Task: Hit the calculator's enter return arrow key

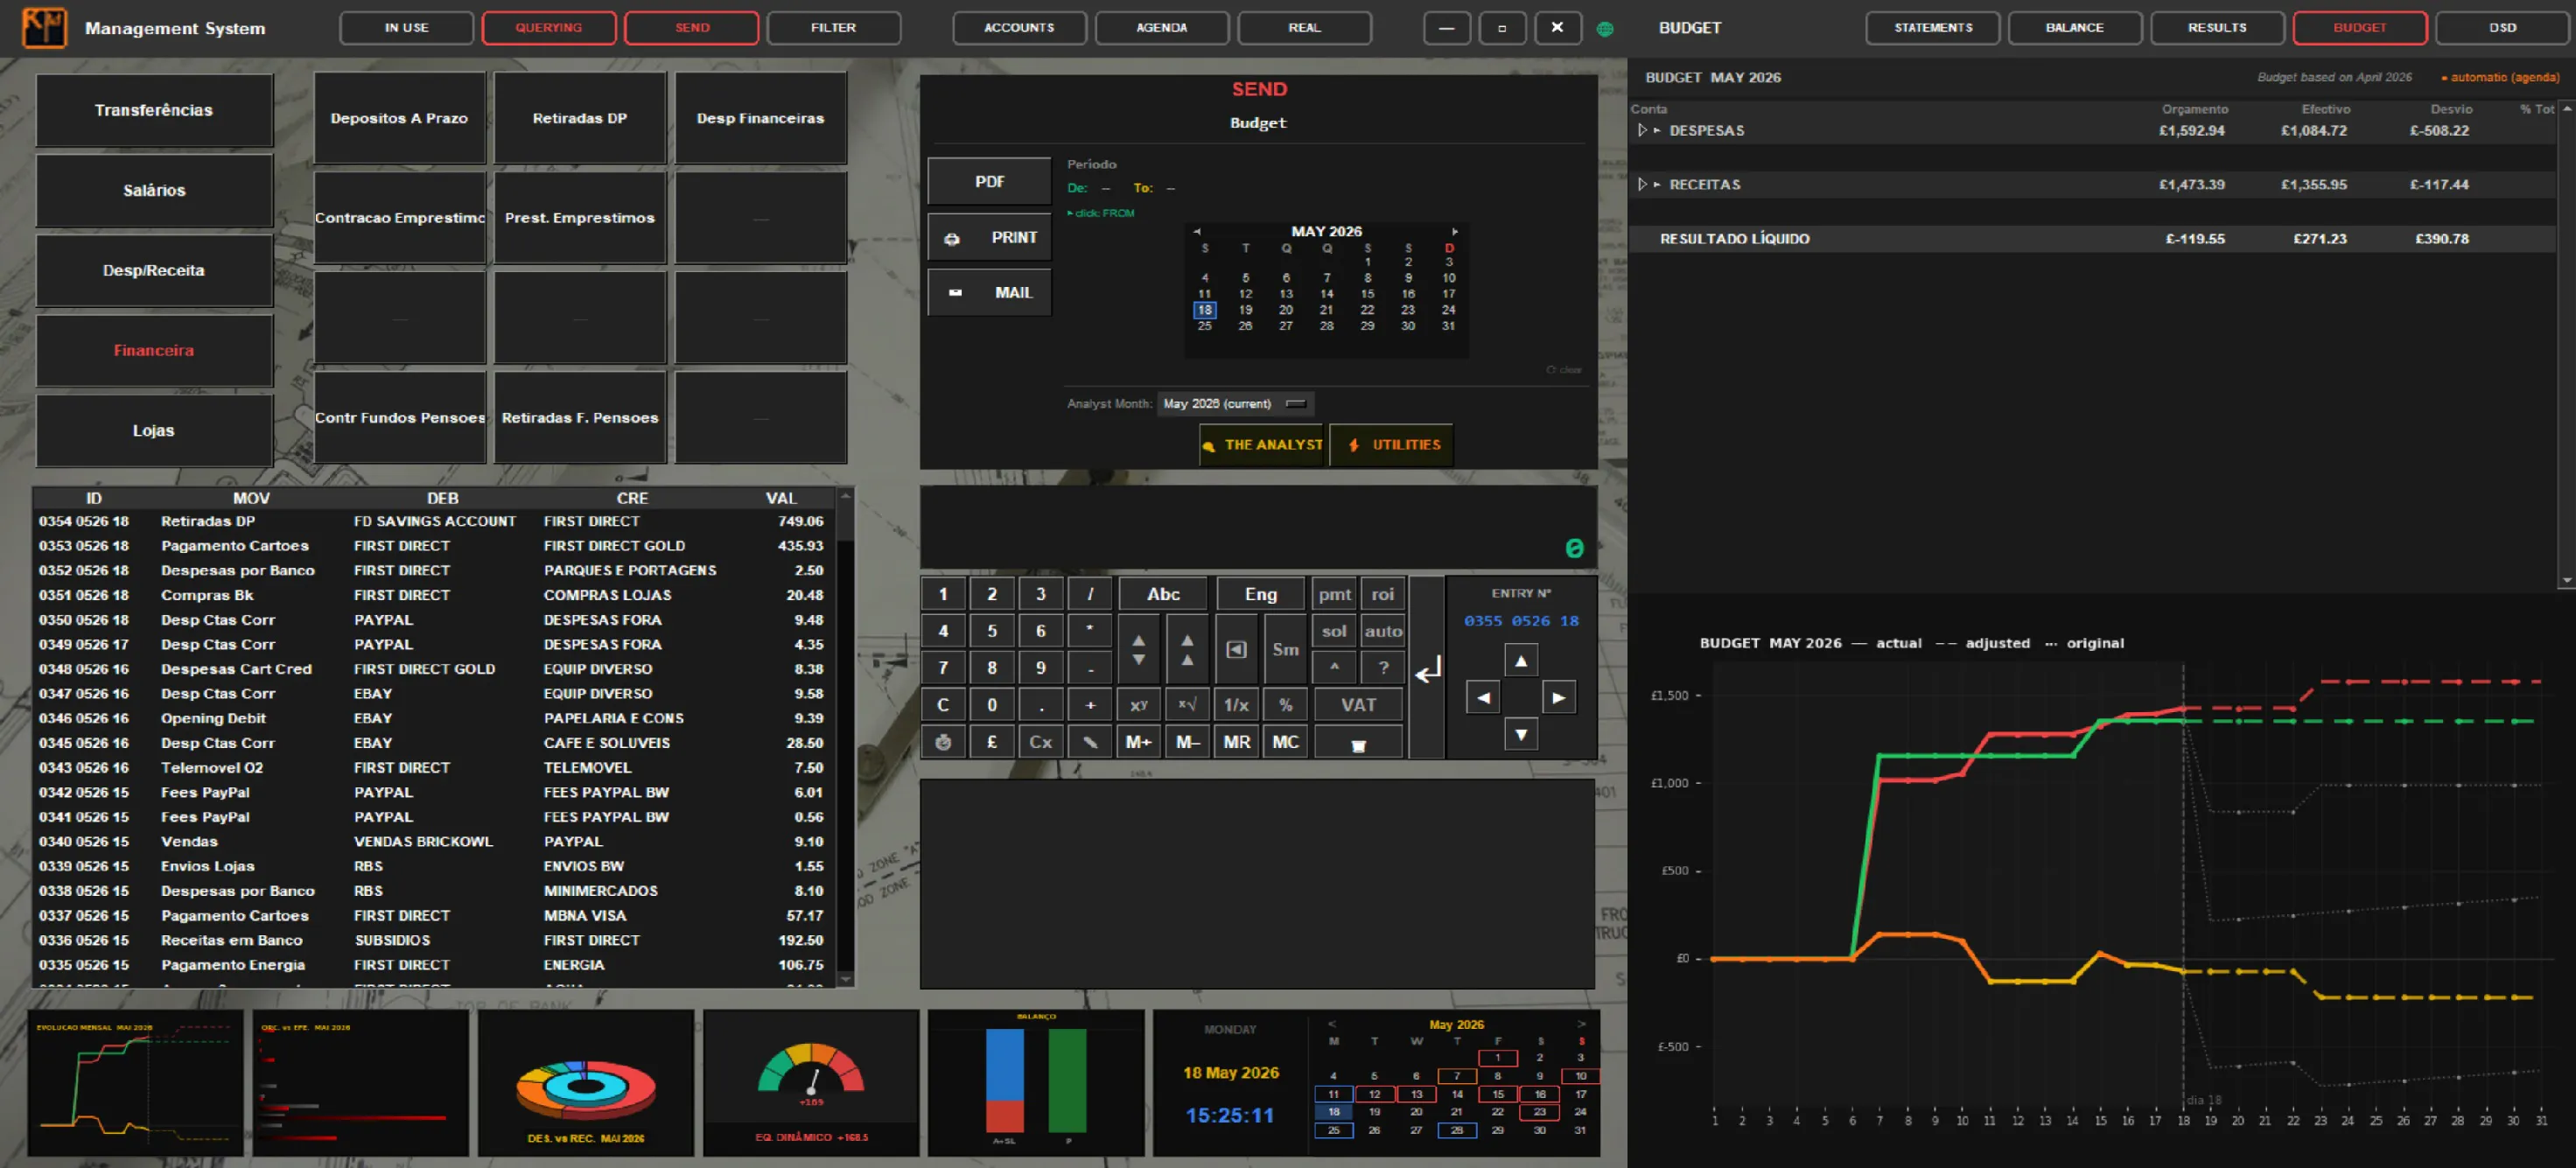Action: (1427, 668)
